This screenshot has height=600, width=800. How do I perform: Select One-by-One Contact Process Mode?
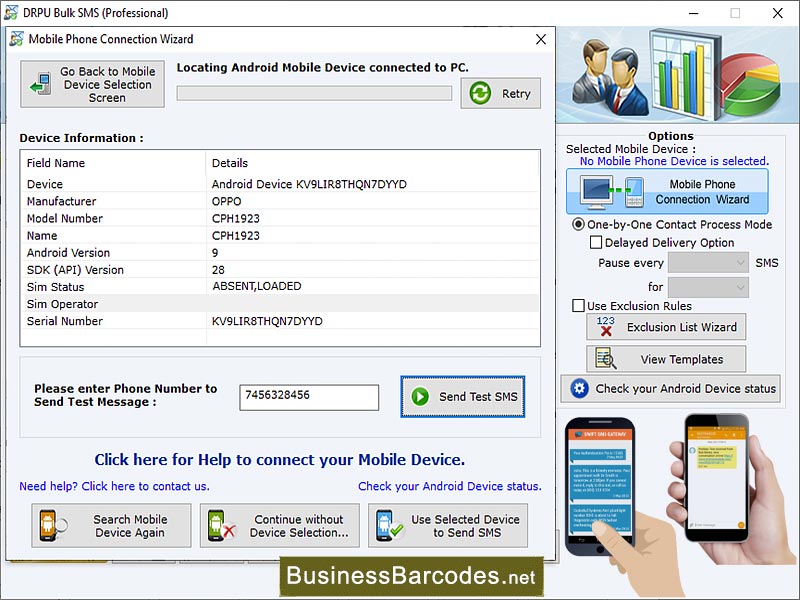(577, 224)
